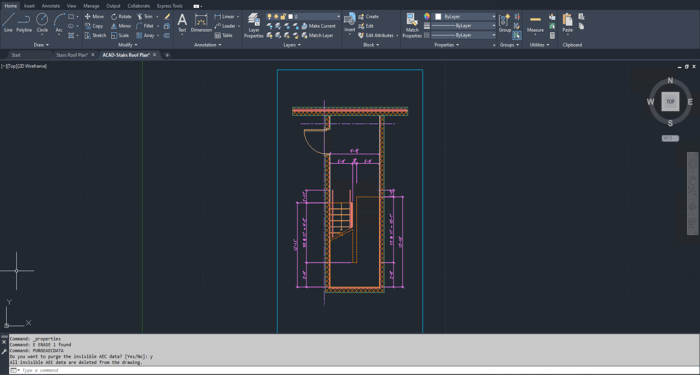700x375 pixels.
Task: Open linetype ByLayer dropdown
Action: click(x=463, y=35)
